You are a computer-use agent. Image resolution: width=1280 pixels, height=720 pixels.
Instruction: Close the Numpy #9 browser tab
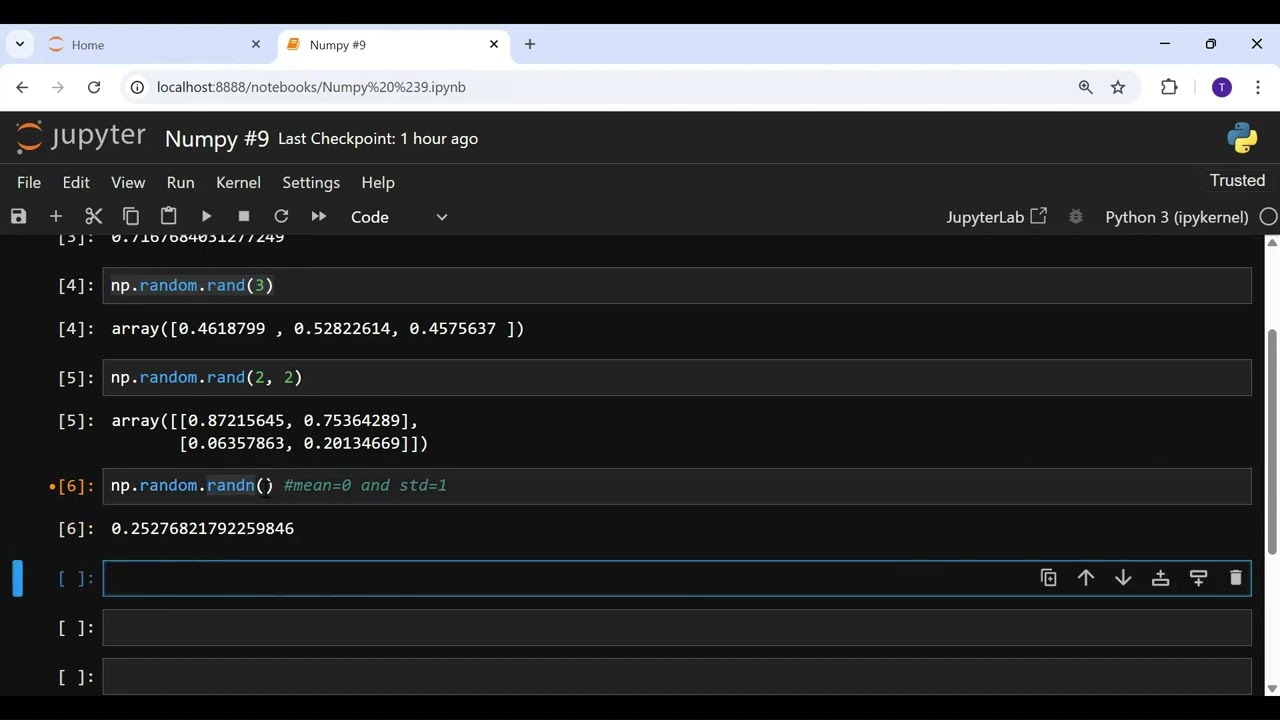[x=494, y=44]
